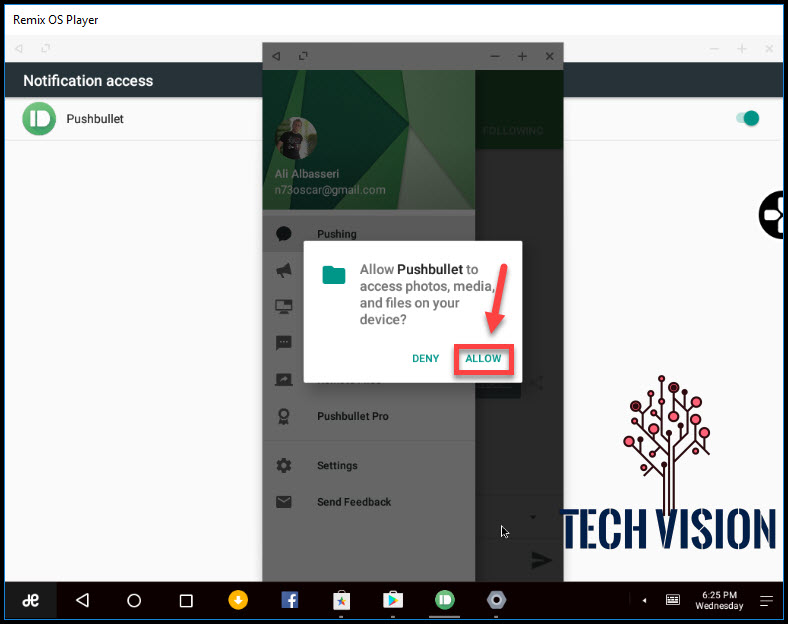Image resolution: width=788 pixels, height=624 pixels.
Task: Click the remote files laptop icon
Action: click(x=283, y=379)
